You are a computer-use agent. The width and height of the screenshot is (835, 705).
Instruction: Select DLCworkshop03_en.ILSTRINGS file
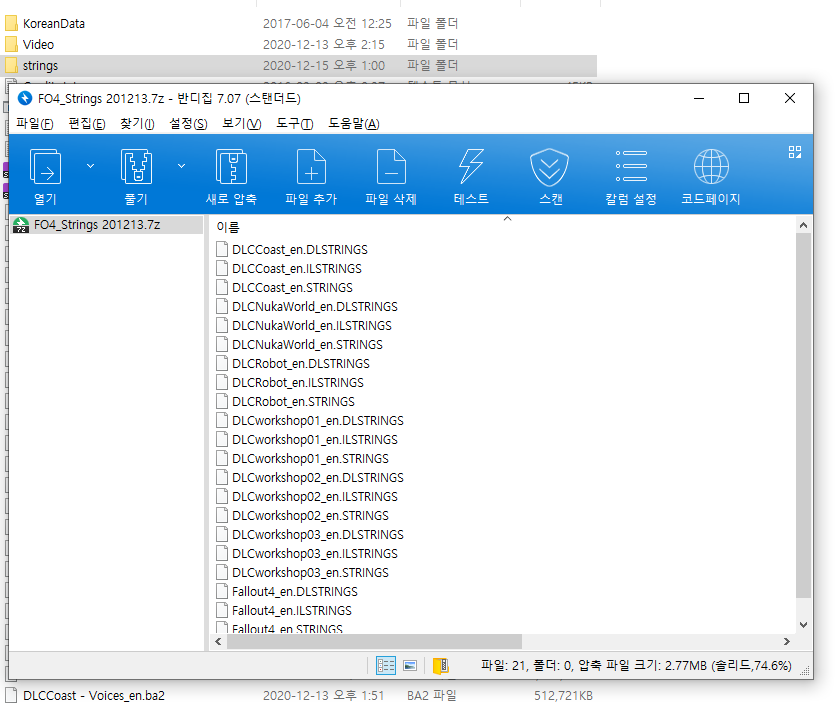coord(315,554)
